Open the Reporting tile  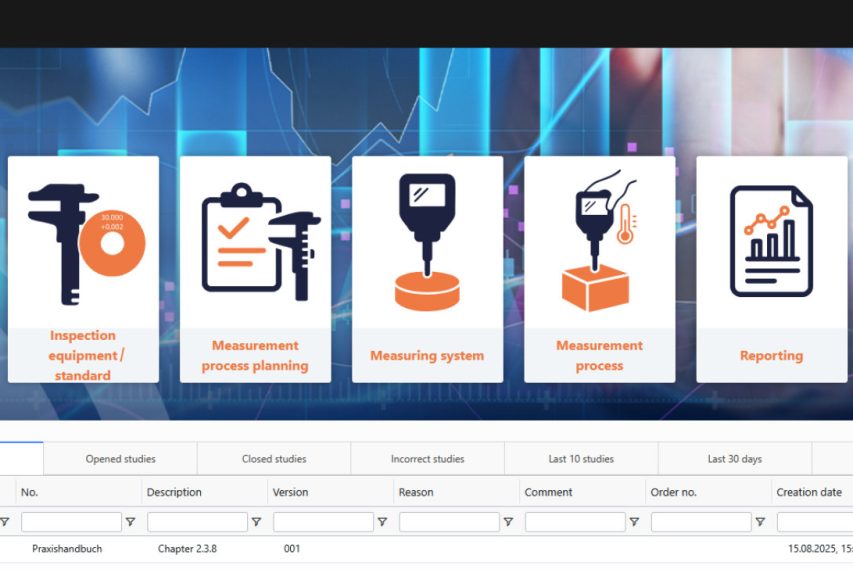click(x=771, y=268)
